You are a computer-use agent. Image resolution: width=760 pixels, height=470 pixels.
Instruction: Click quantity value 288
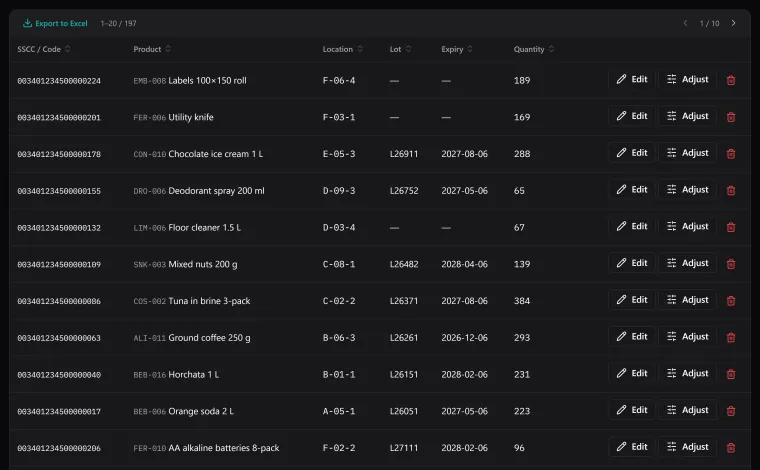pos(522,154)
